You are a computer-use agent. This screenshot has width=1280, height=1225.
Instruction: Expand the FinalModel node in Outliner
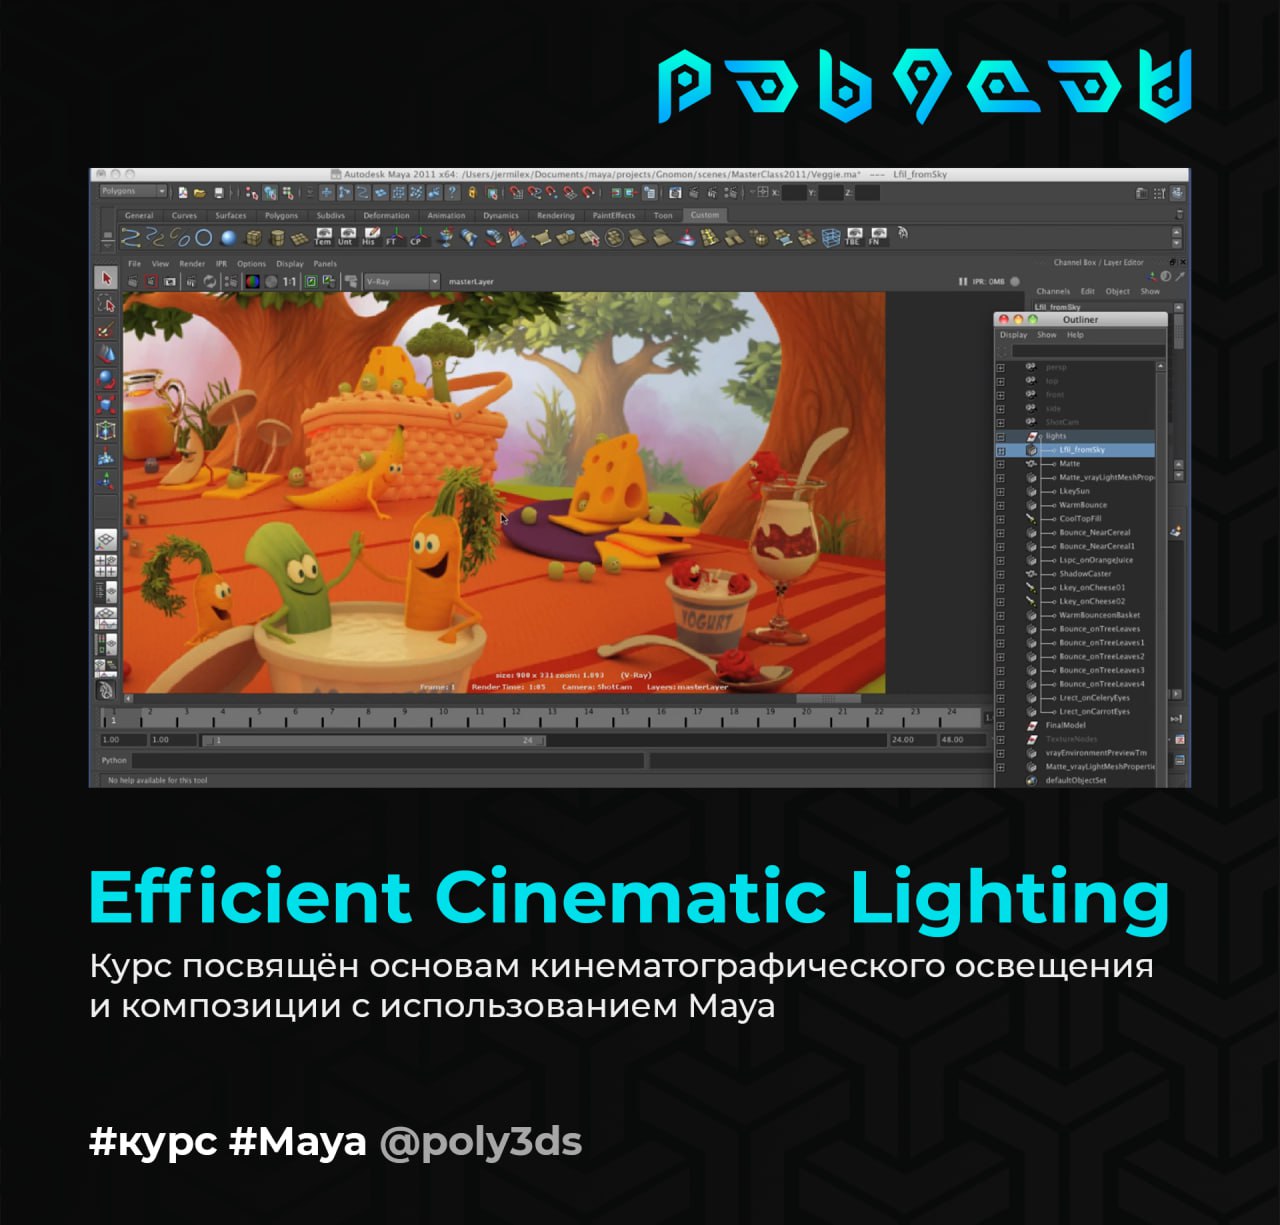[x=1000, y=725]
